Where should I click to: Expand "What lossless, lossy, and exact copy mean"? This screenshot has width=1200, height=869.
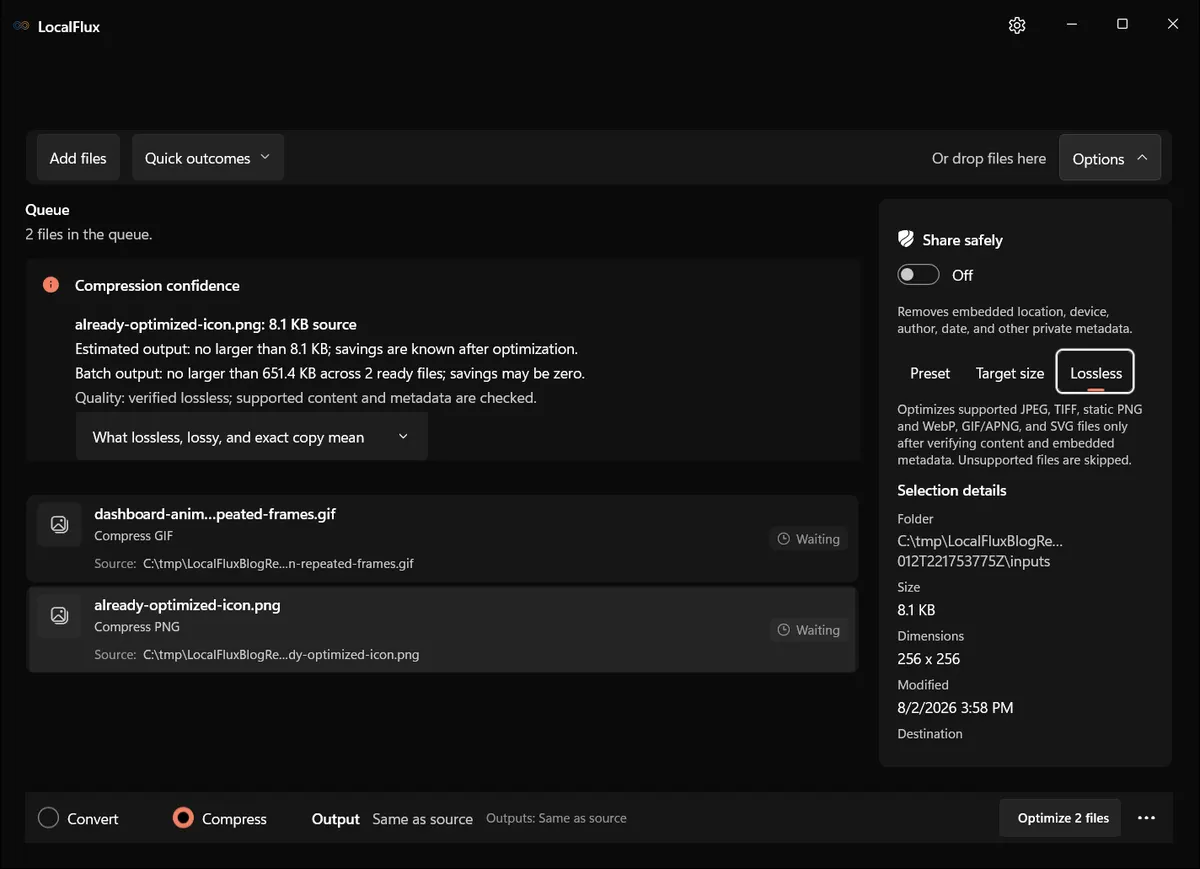(x=251, y=437)
